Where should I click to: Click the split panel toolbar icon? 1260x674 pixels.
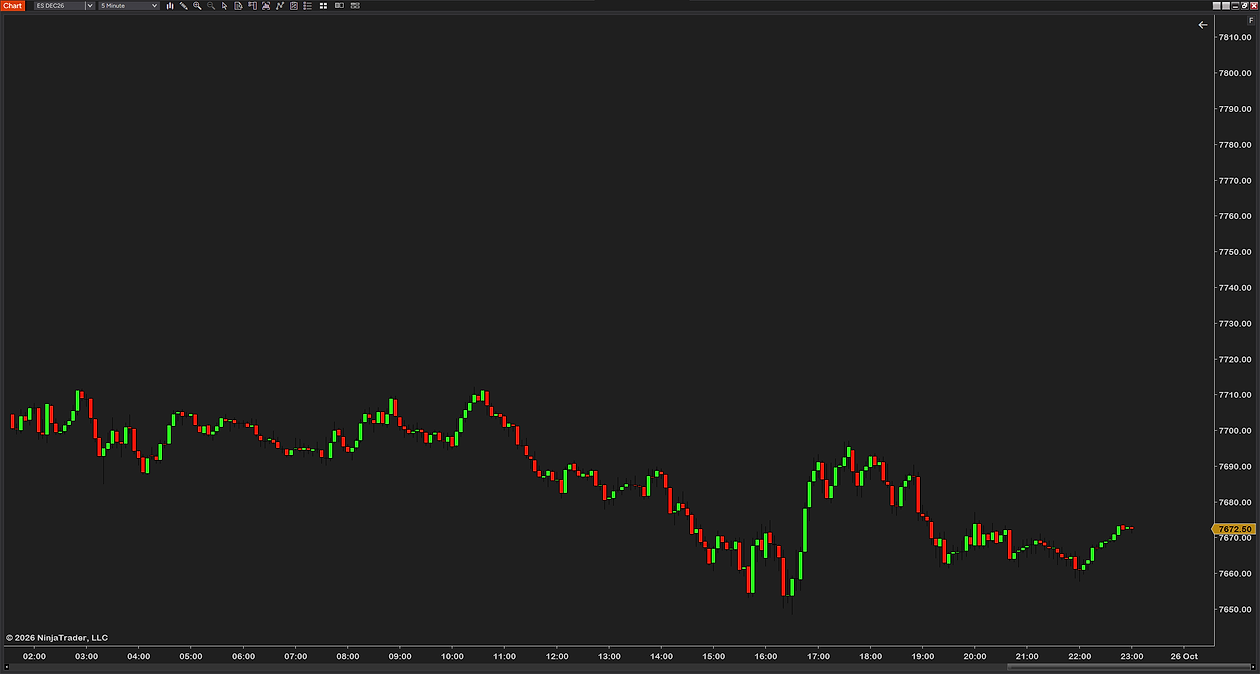click(339, 6)
